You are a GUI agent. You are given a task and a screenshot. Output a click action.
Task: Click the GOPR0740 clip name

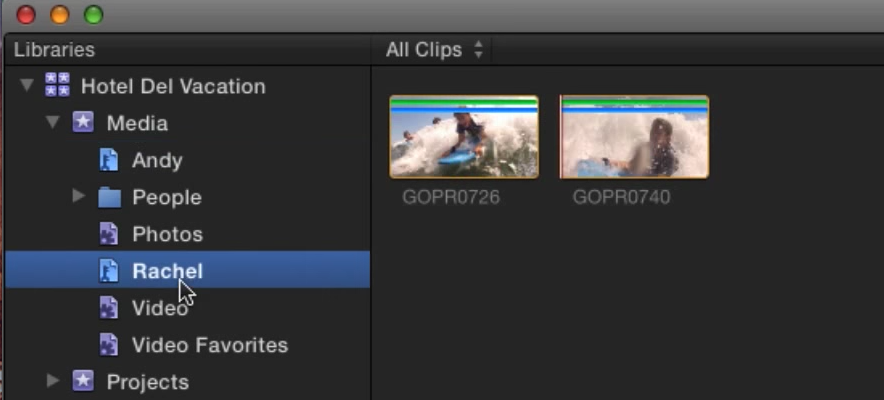click(x=621, y=197)
